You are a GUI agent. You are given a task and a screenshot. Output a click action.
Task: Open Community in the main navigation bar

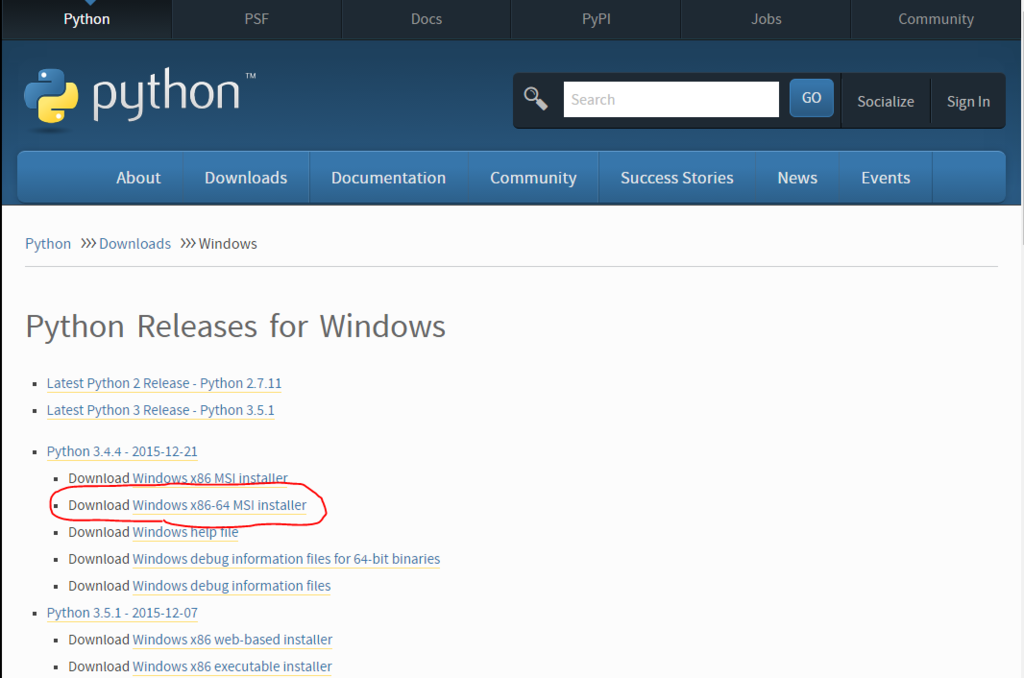(533, 178)
